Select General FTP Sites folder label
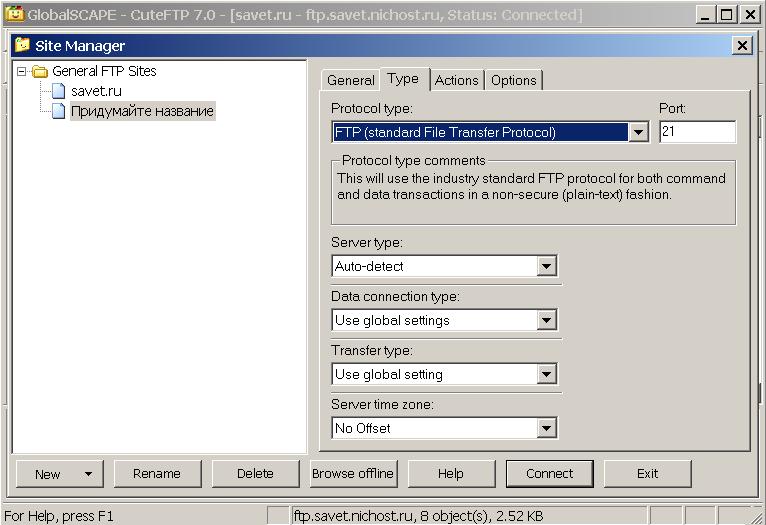Viewport: 766px width, 525px height. click(x=104, y=71)
